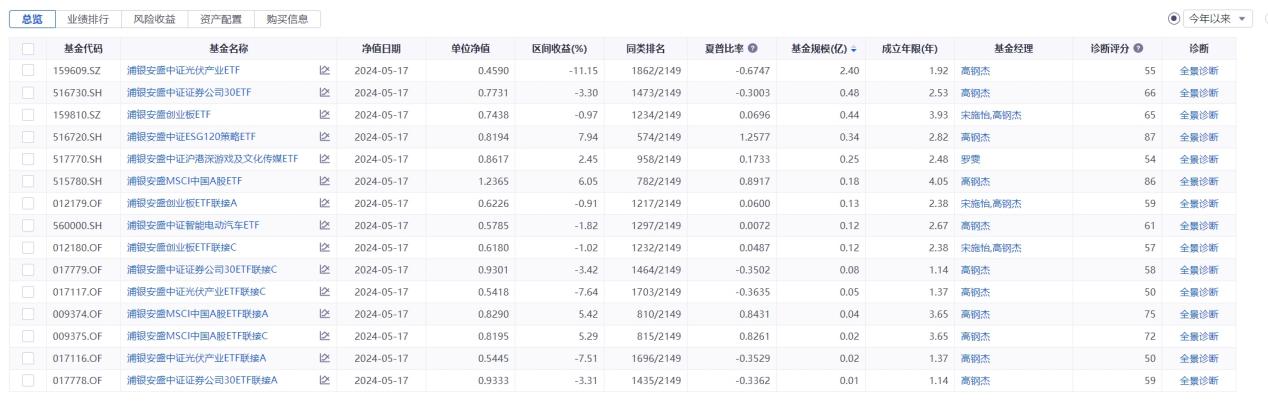Check the box for 560000.SH row
This screenshot has height=402, width=1268.
(27, 225)
